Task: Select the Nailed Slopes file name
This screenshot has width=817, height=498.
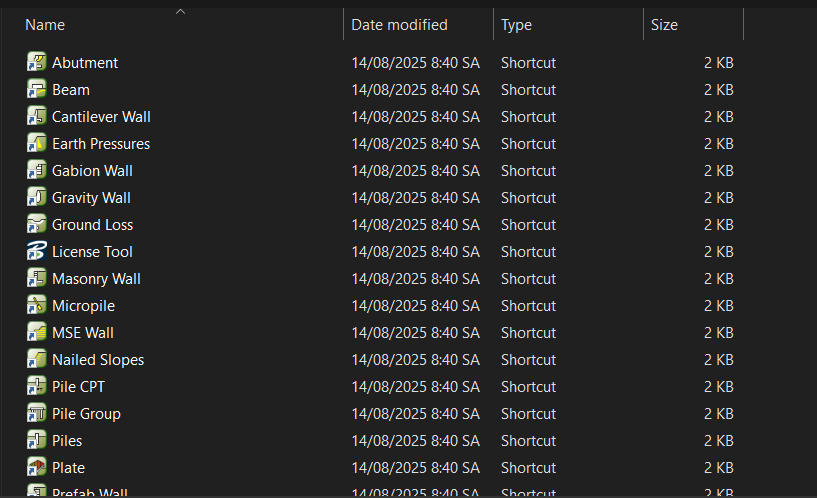Action: pos(98,359)
